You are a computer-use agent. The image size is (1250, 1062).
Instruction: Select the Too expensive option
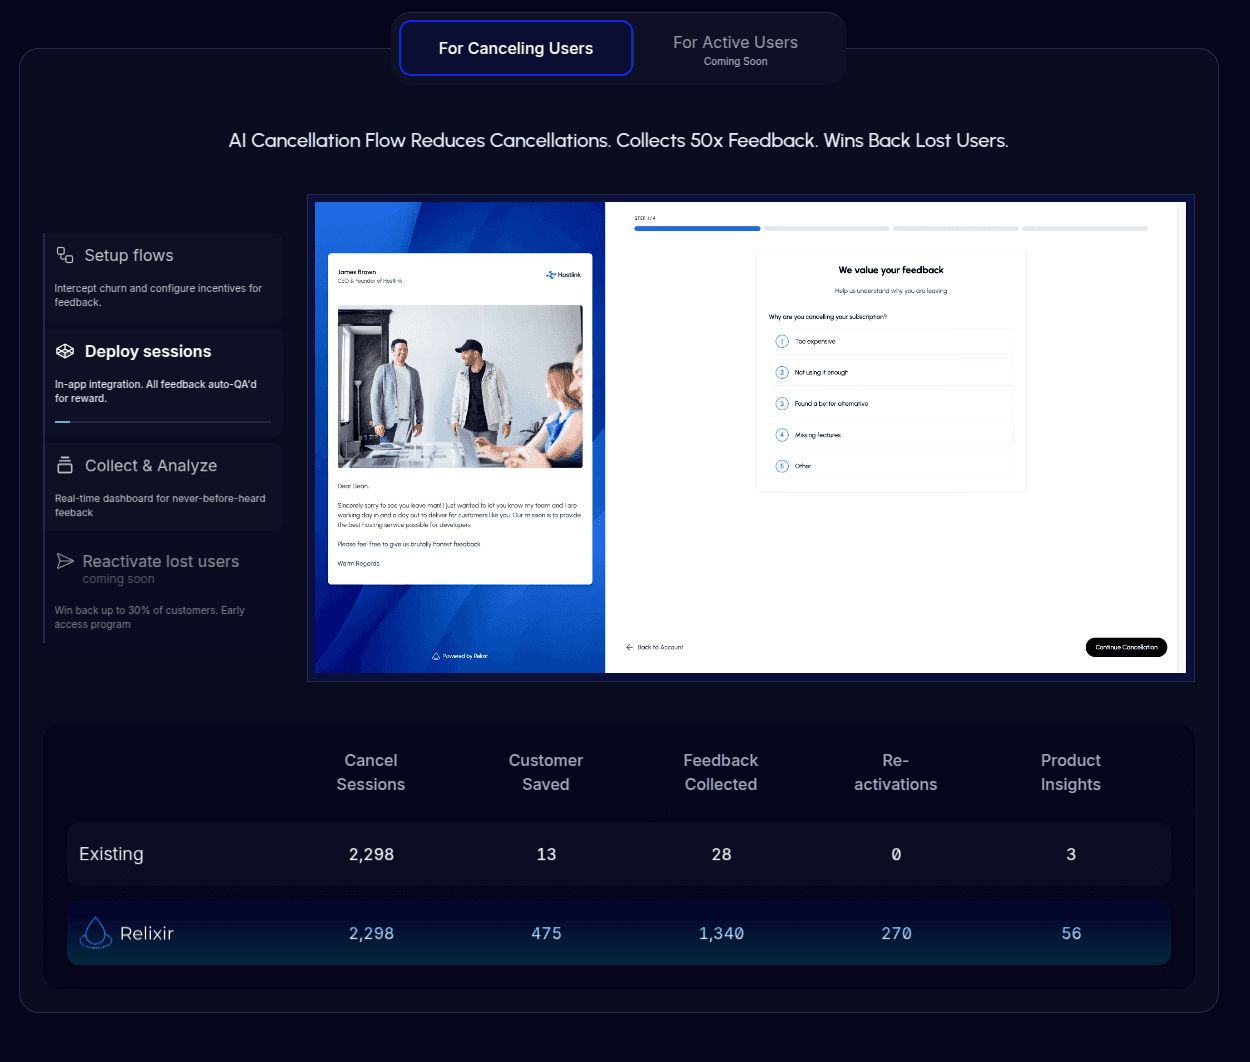[x=891, y=341]
